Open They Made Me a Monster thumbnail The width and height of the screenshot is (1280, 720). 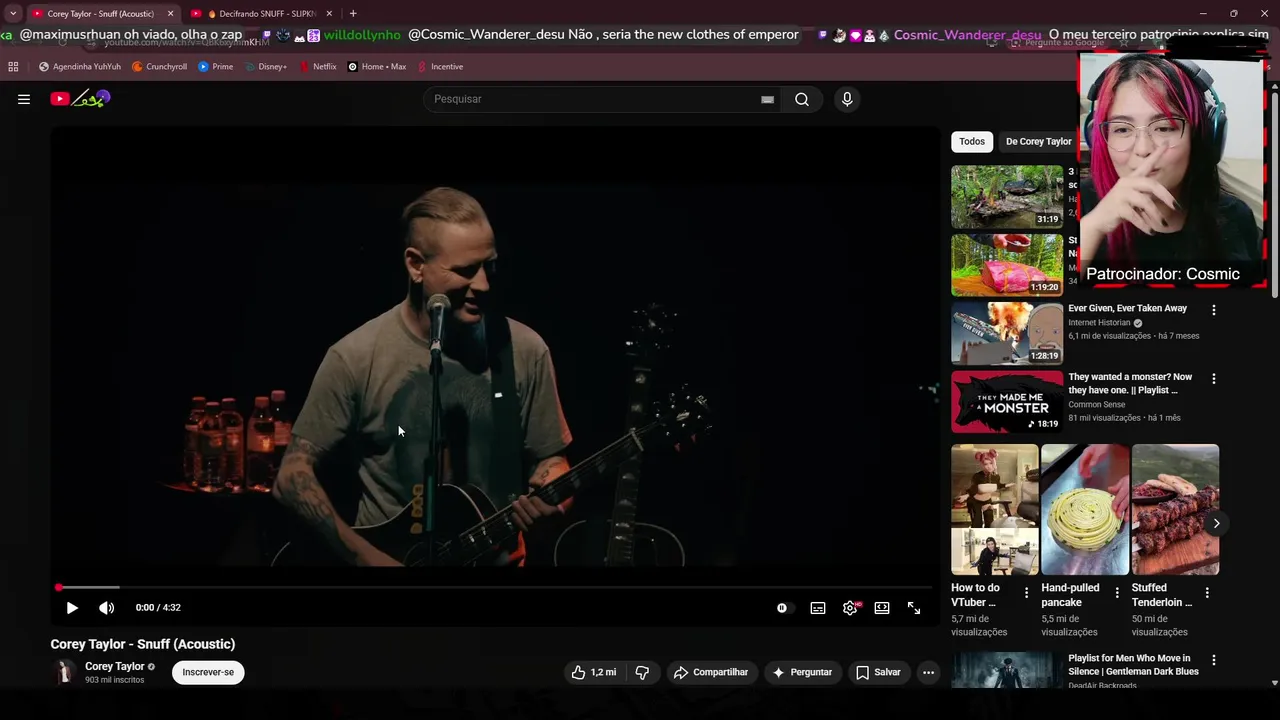coord(1007,402)
